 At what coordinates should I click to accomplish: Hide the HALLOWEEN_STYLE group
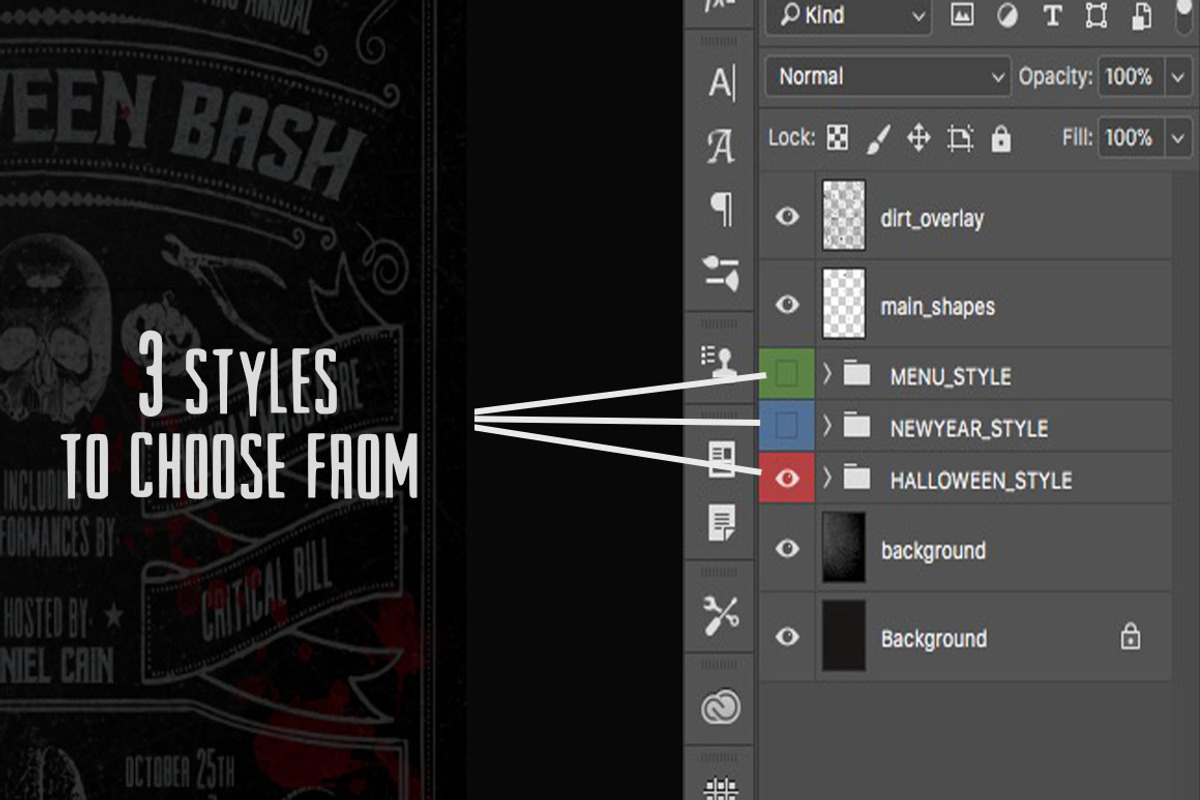click(x=788, y=478)
